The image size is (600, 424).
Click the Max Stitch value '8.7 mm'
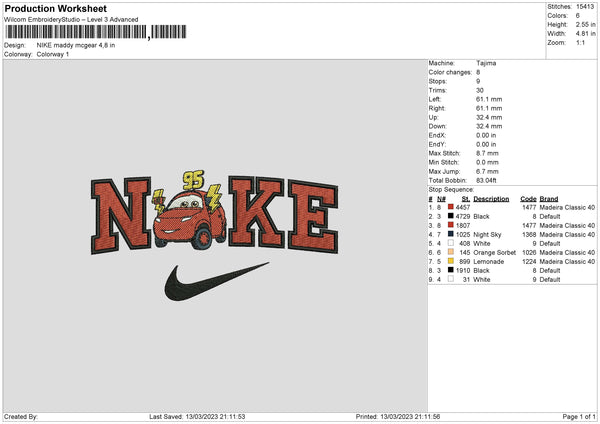487,153
